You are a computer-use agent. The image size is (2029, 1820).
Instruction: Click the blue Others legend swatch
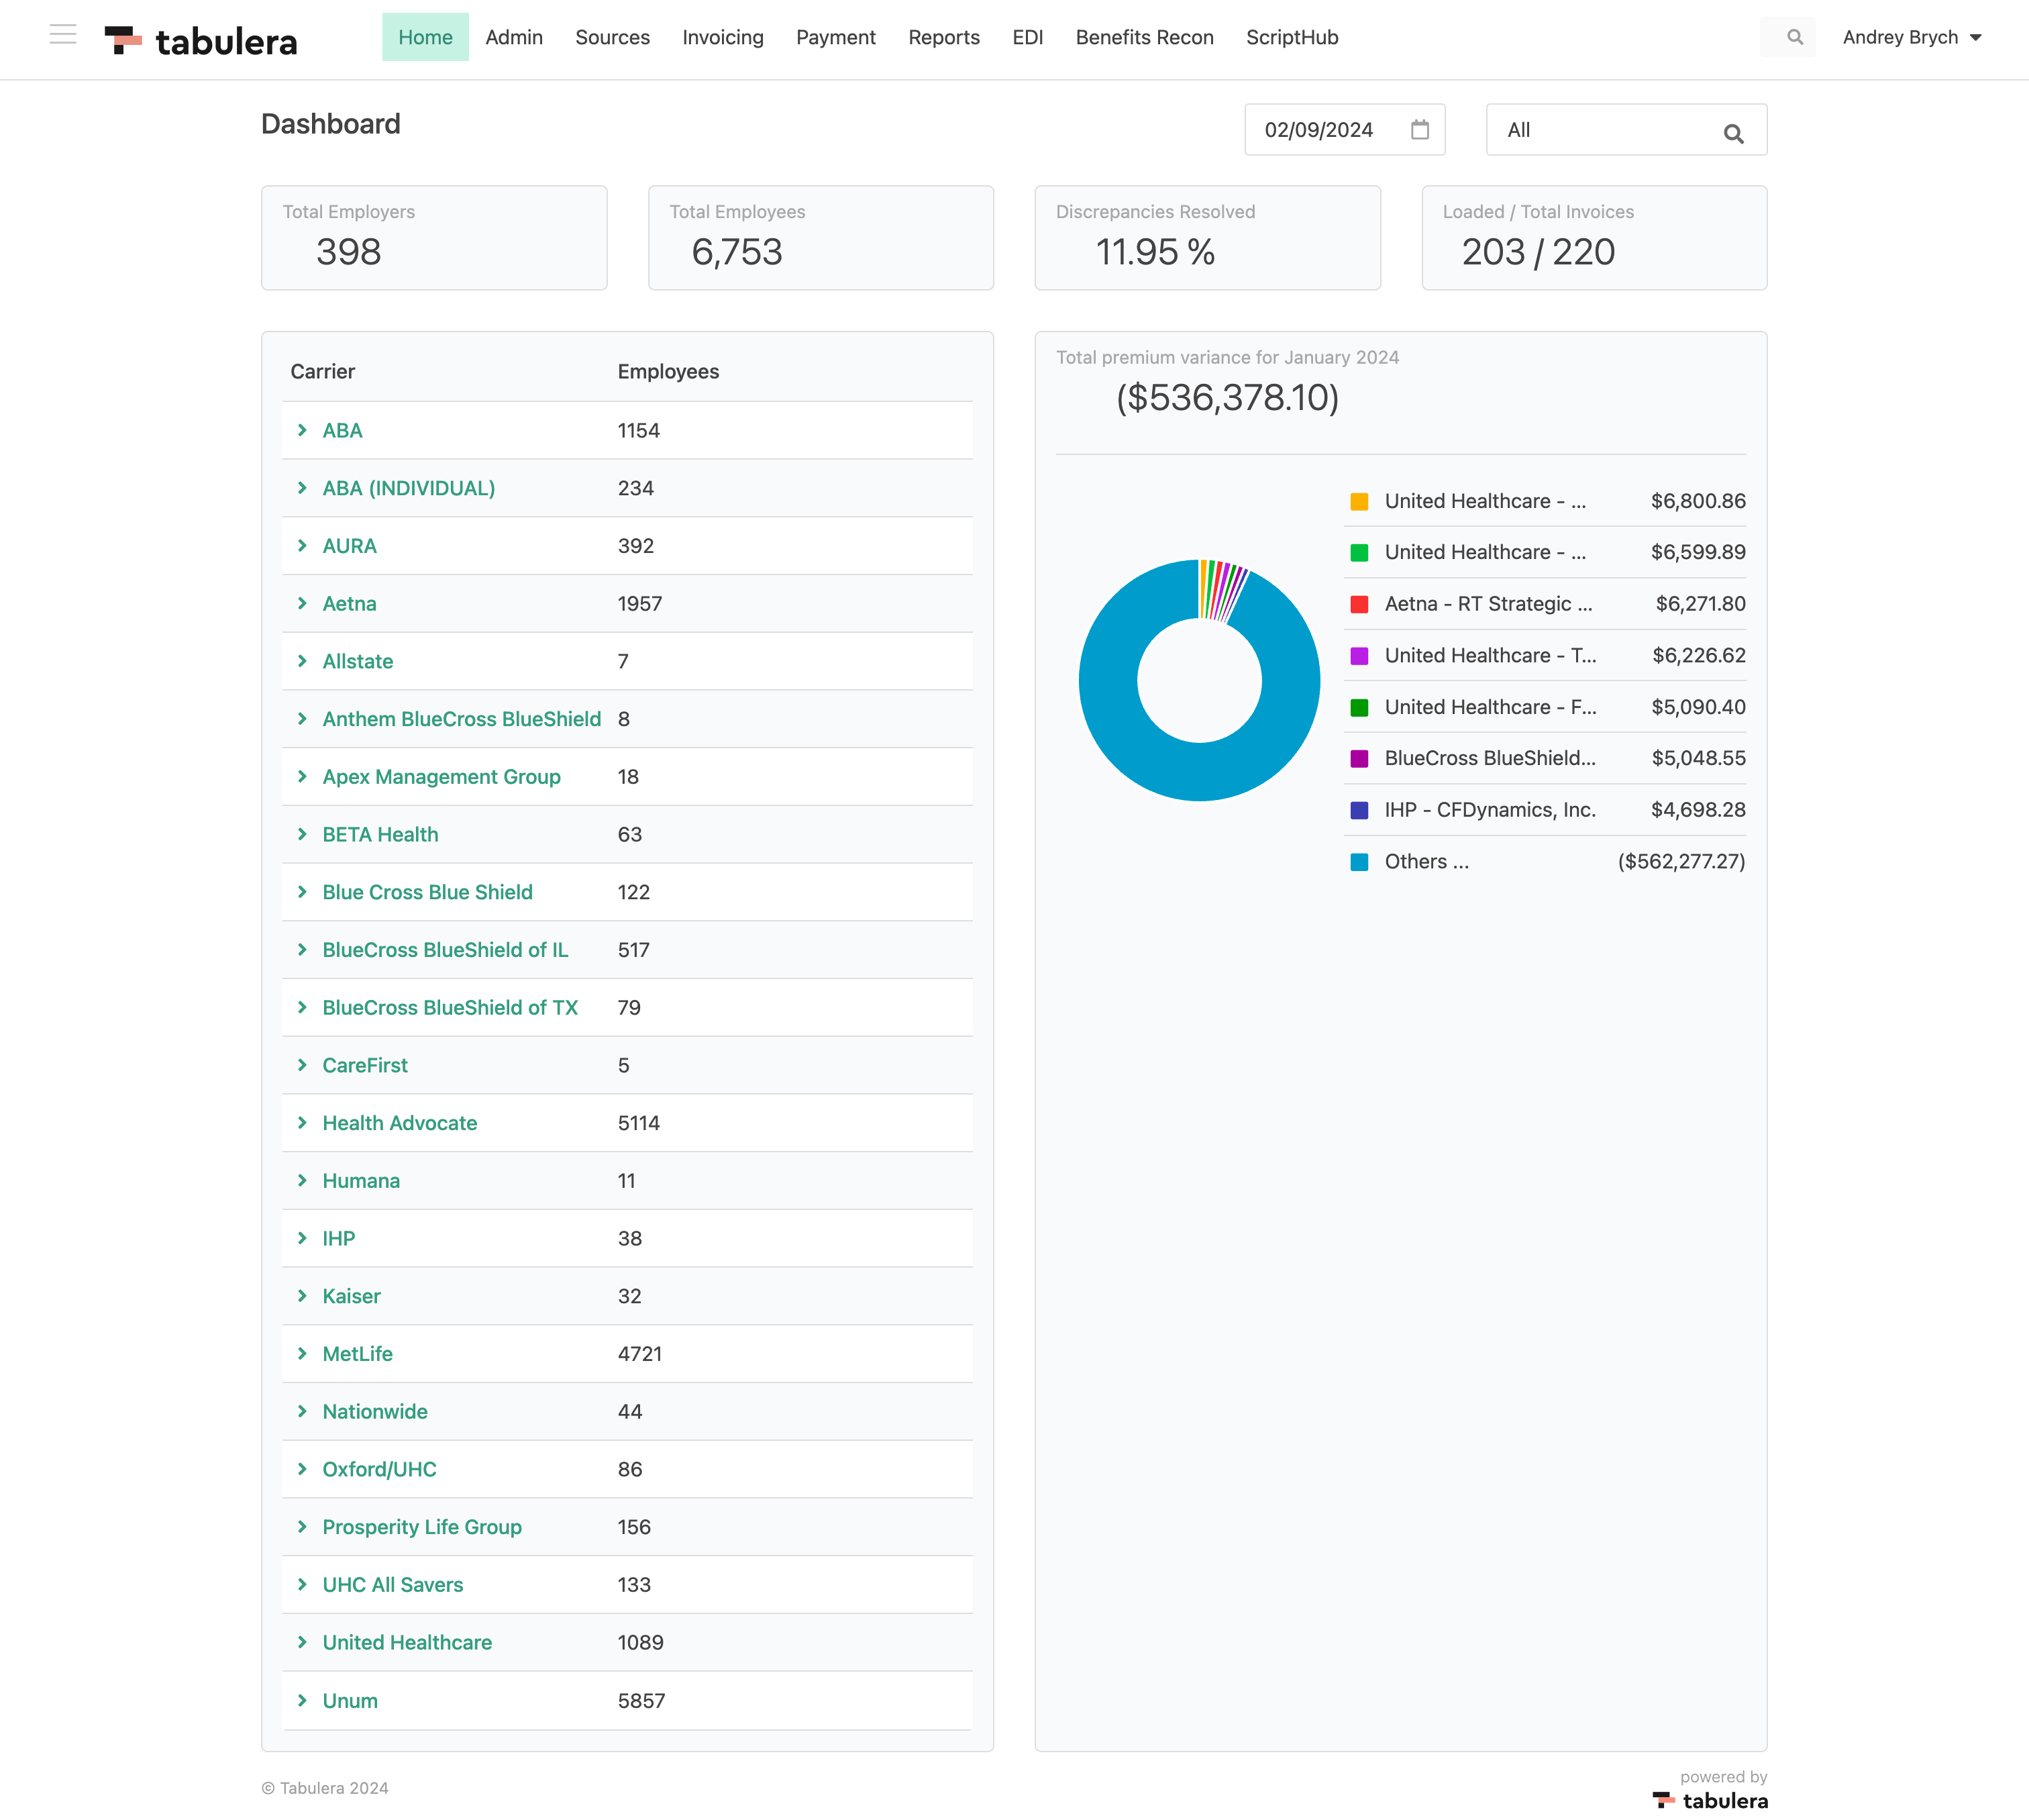pos(1359,862)
